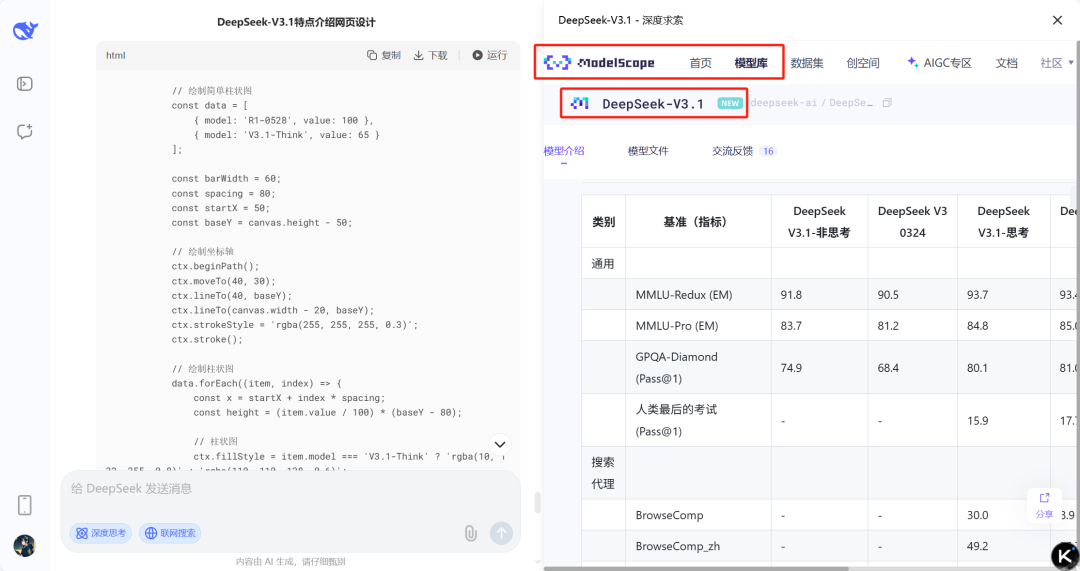Click the horizontal scrollbar under the table
Viewport: 1080px width, 571px height.
pyautogui.click(x=696, y=568)
